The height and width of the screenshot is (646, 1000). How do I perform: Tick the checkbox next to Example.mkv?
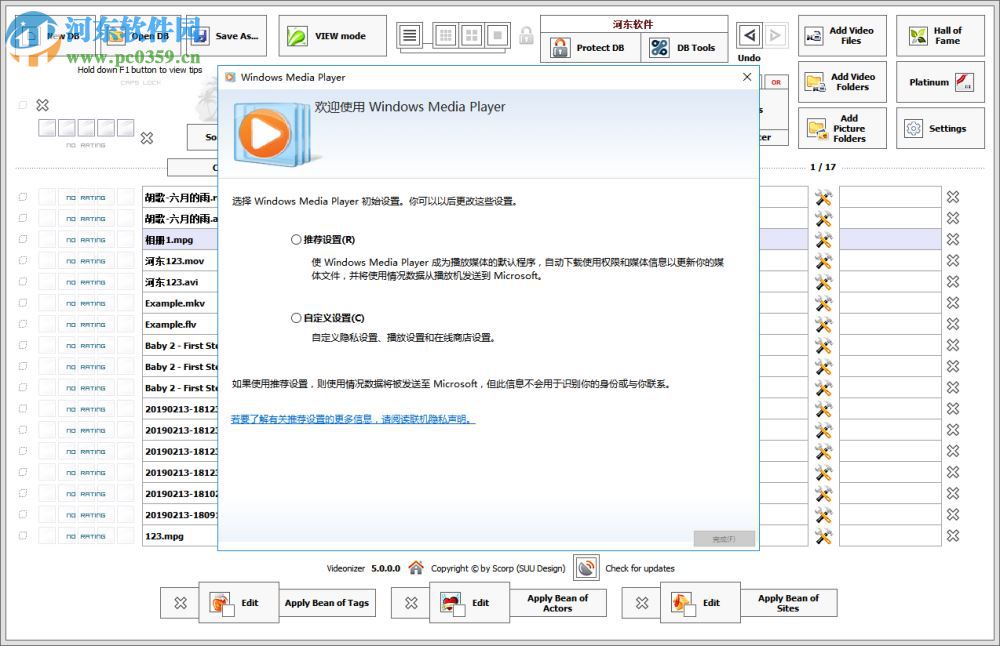click(x=22, y=302)
